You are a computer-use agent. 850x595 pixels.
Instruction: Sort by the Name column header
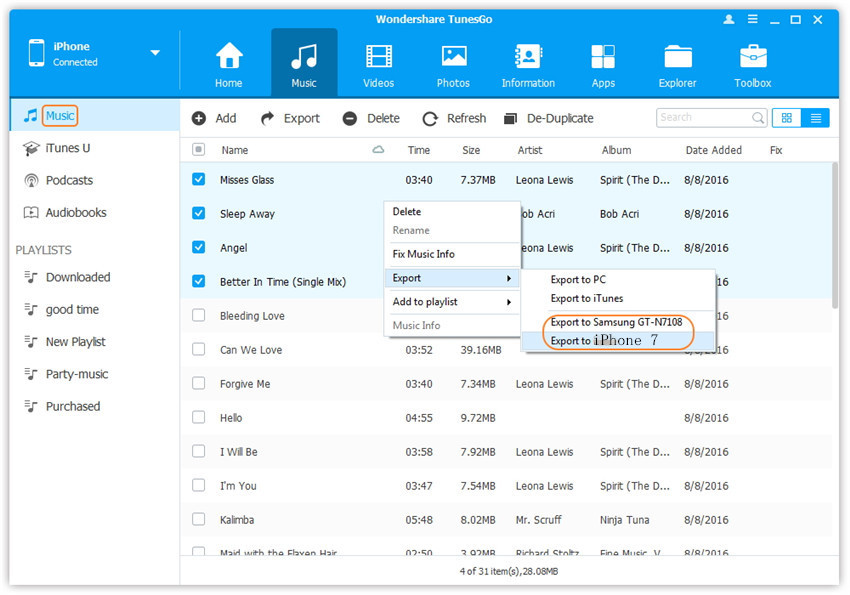(235, 150)
